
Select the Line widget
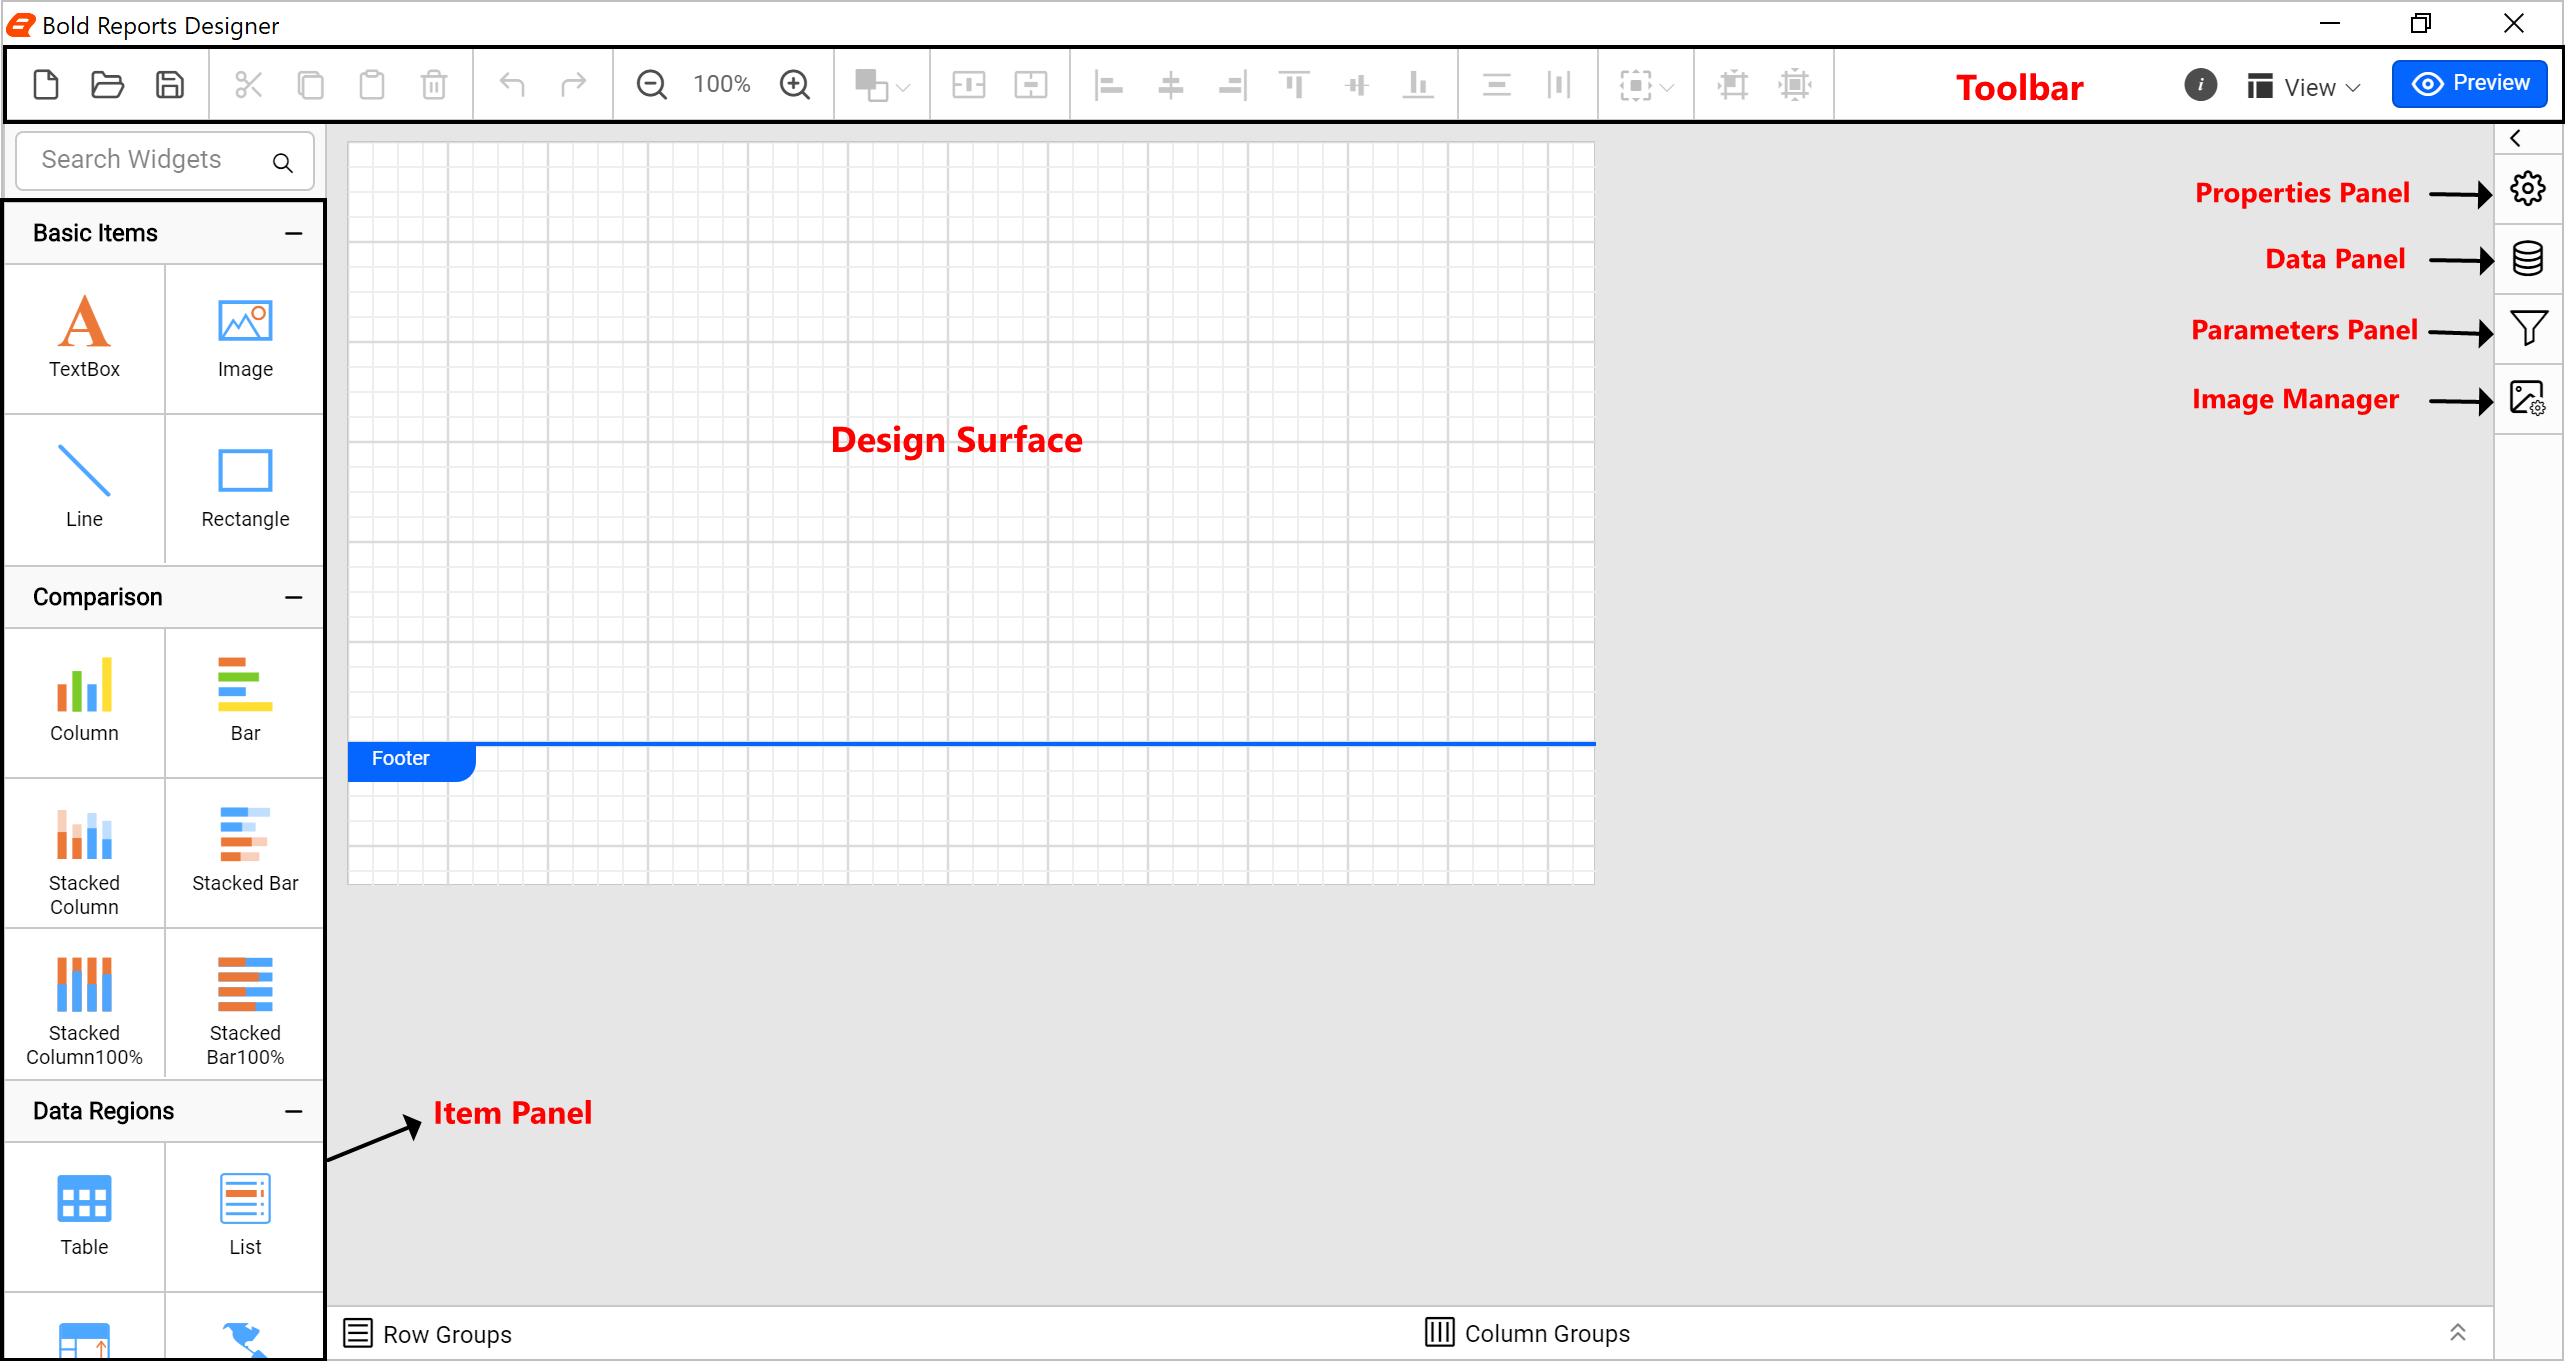click(84, 488)
